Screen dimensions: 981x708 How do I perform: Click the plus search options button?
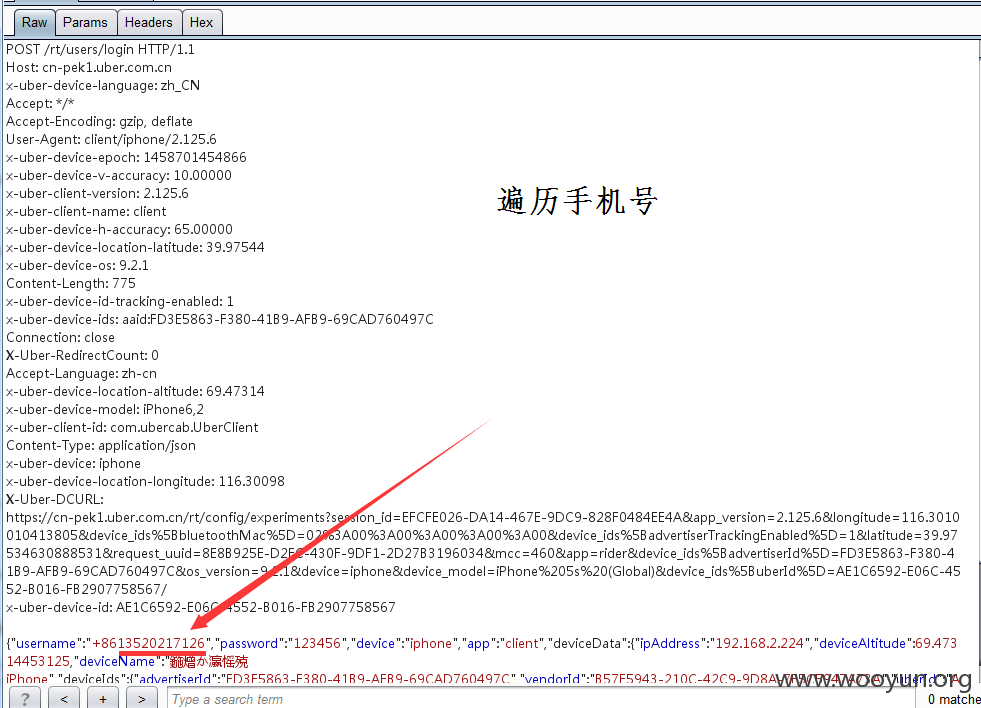(x=103, y=698)
